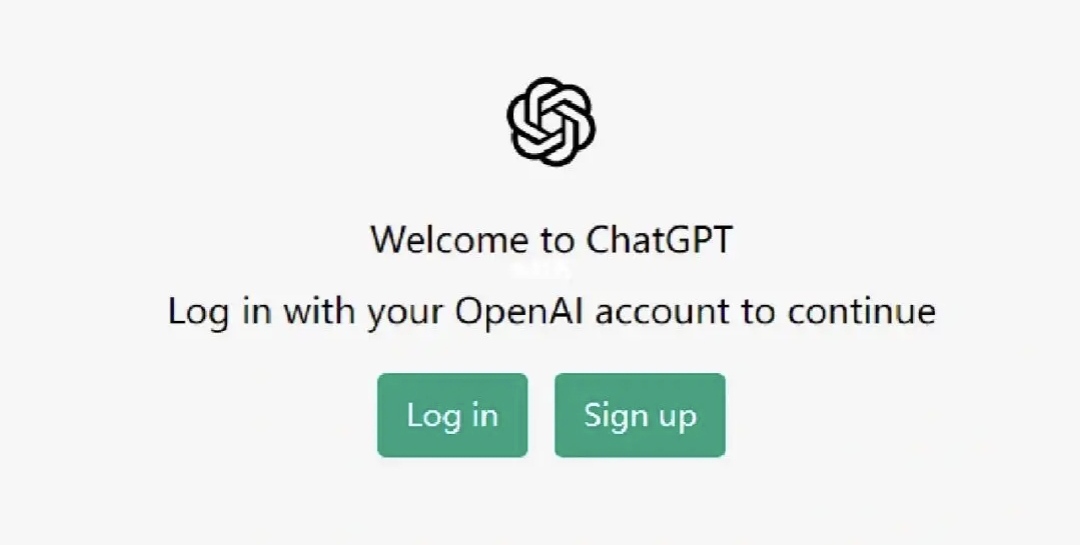Select the hexagonal ChatGPT emblem at the top
The height and width of the screenshot is (545, 1080).
tap(551, 121)
